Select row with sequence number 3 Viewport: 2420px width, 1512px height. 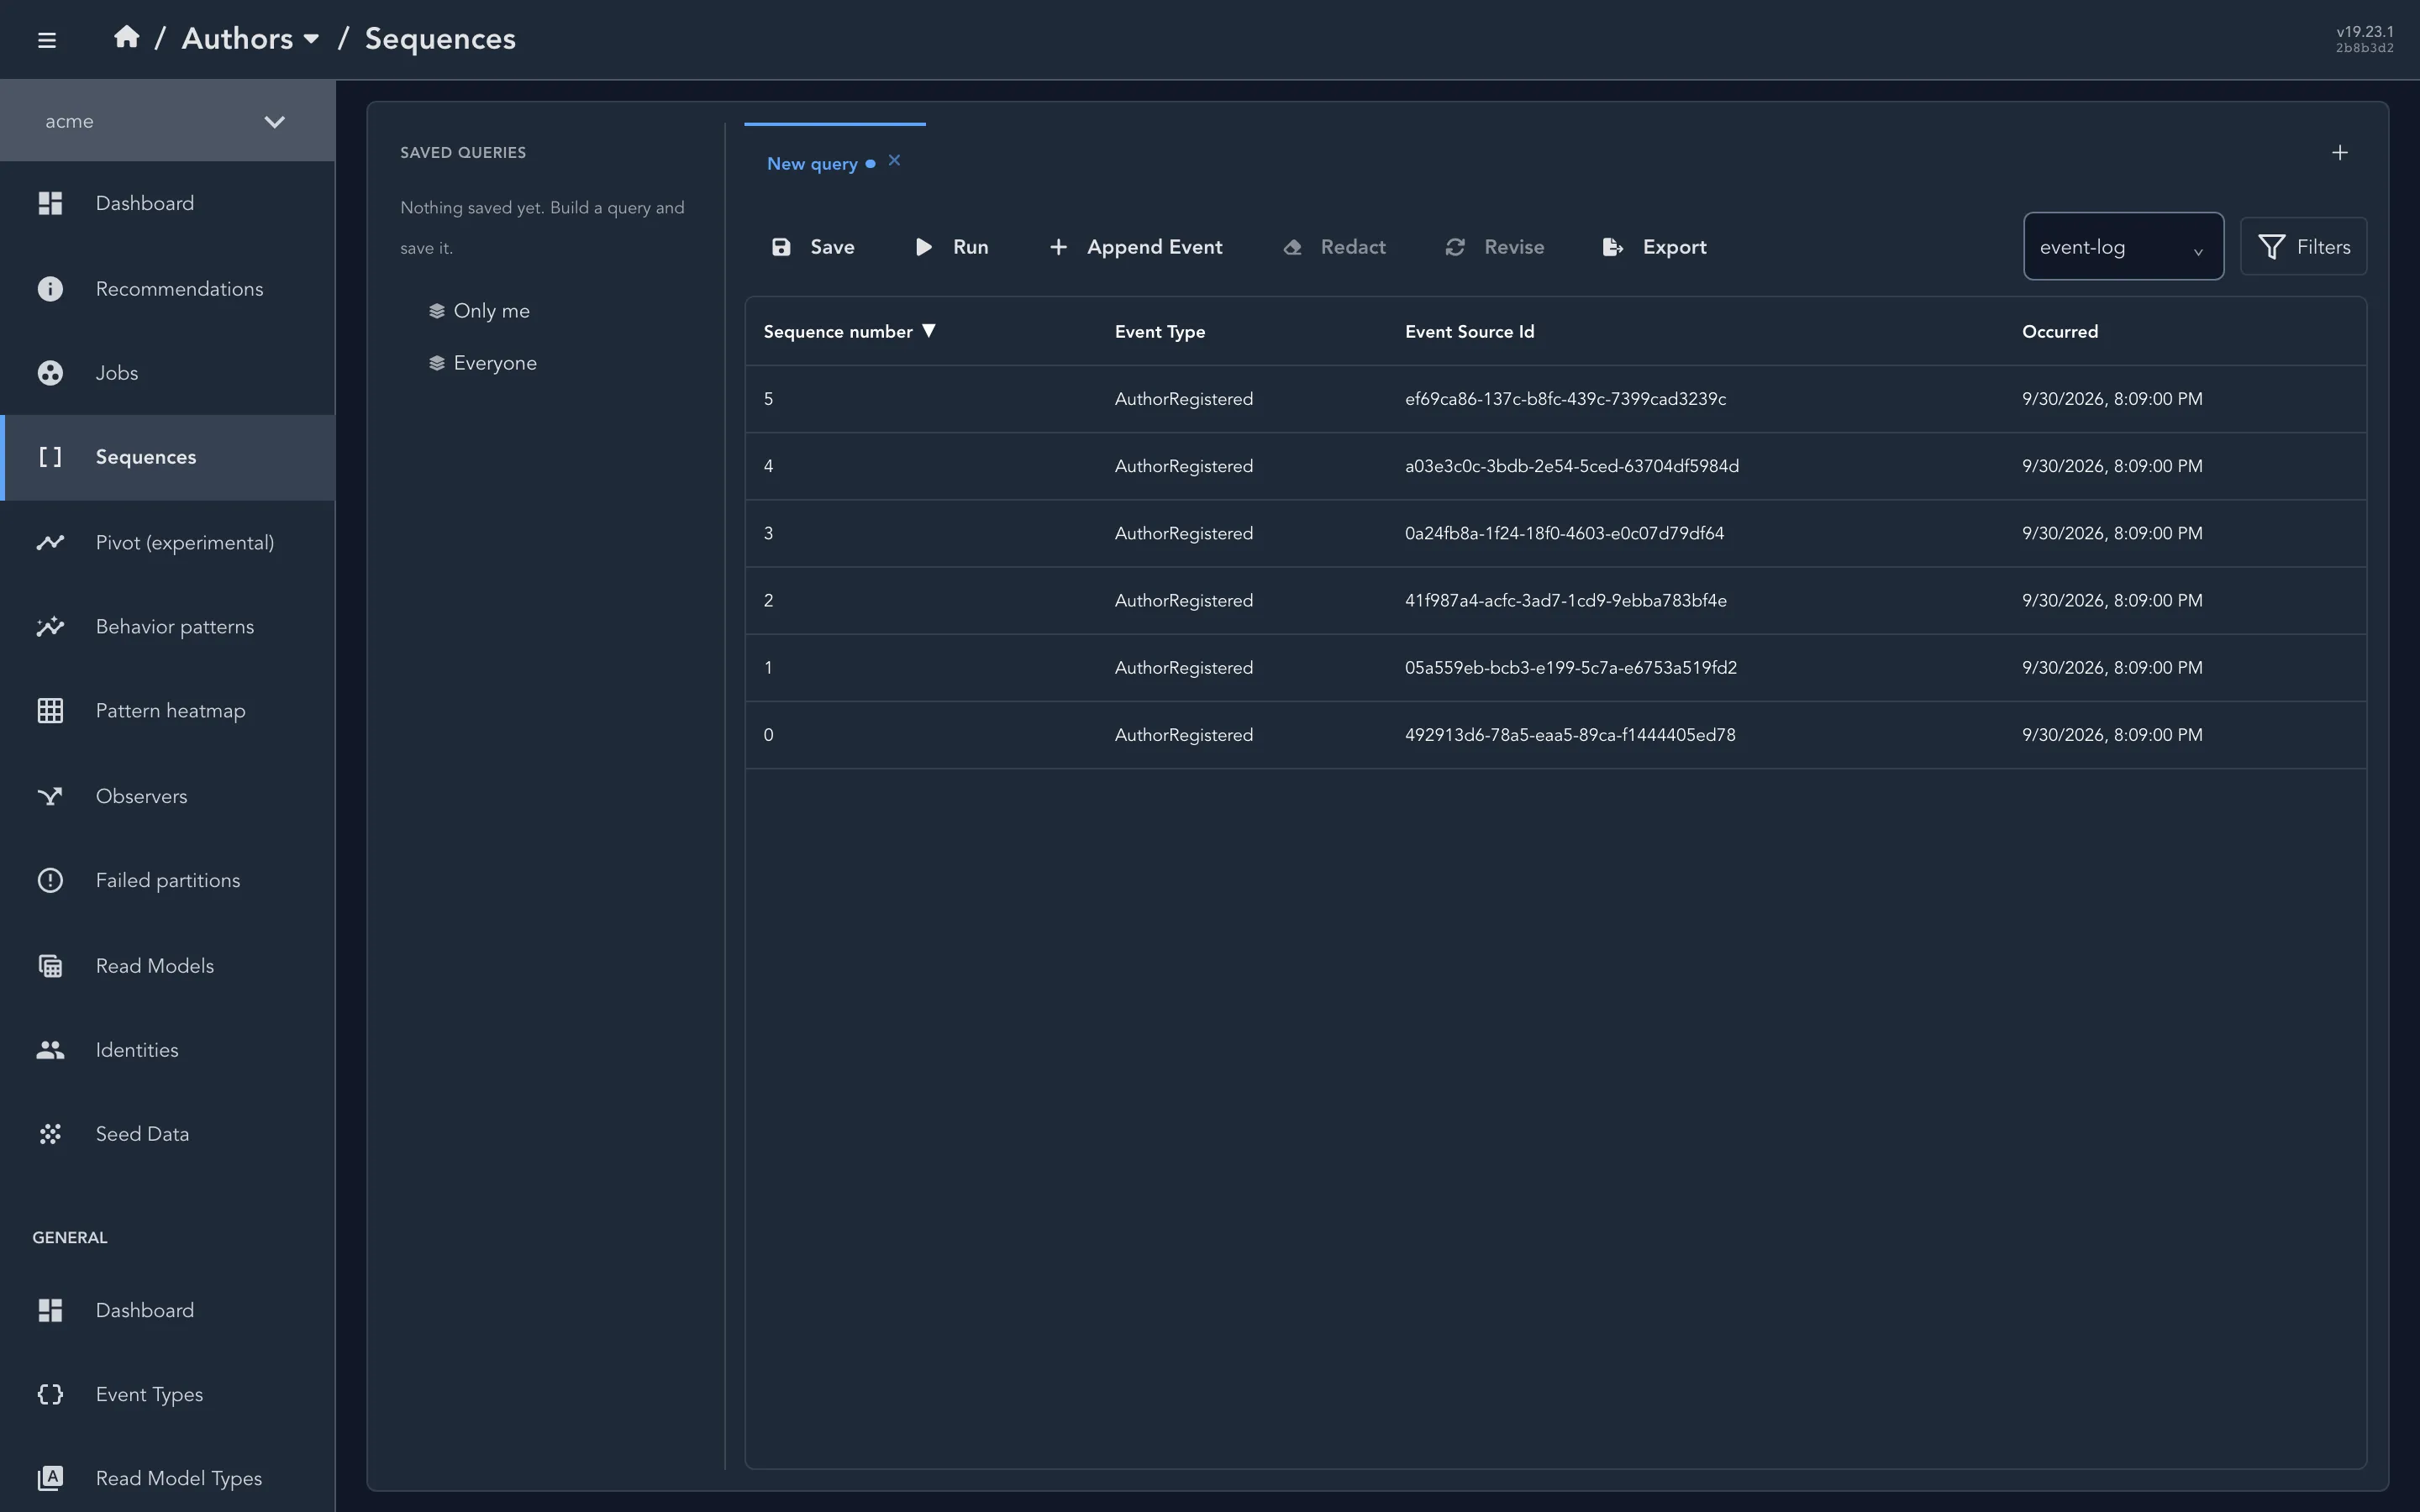[1555, 533]
